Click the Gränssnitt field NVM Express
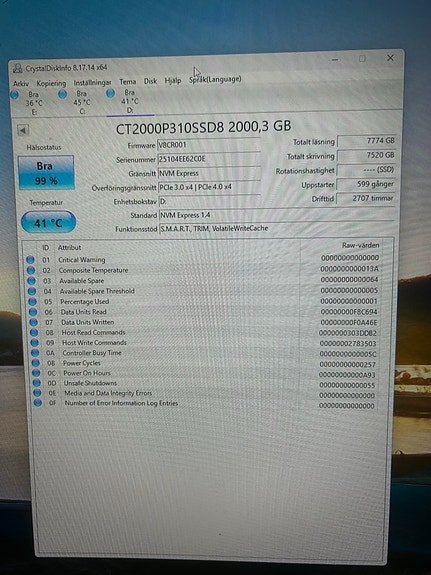The image size is (431, 575). pyautogui.click(x=209, y=173)
